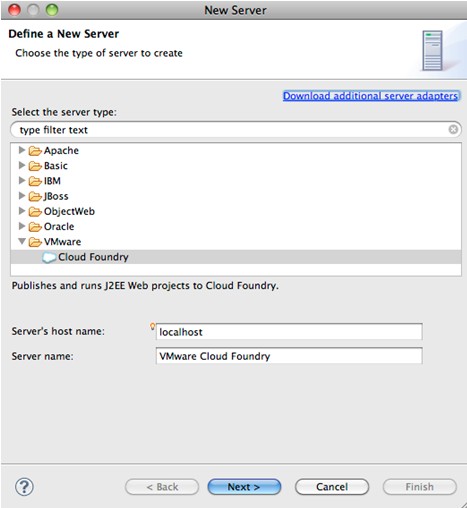
Task: Click the host name content-assist lightbulb icon
Action: tap(152, 326)
